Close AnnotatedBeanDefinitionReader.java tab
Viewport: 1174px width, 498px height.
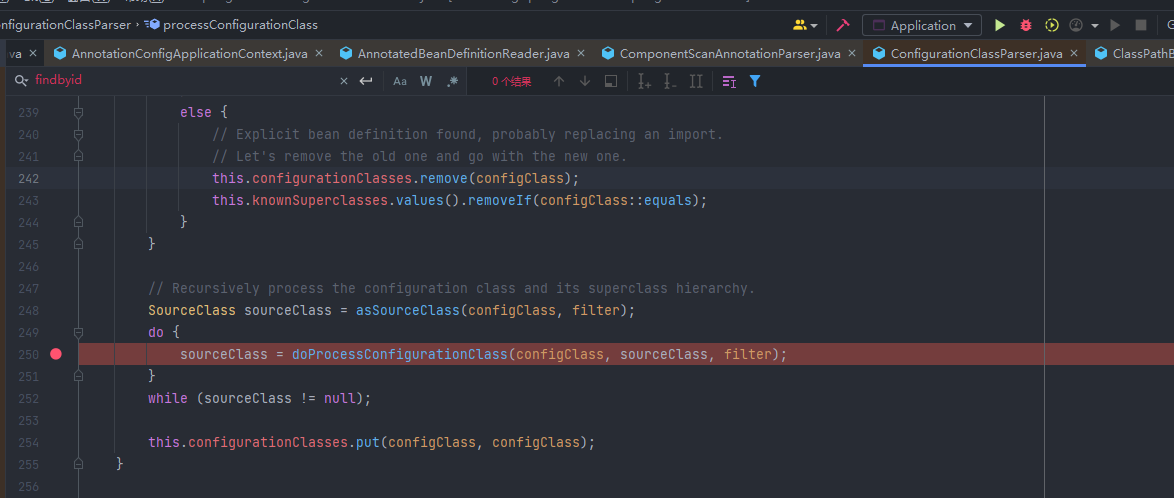[x=581, y=54]
